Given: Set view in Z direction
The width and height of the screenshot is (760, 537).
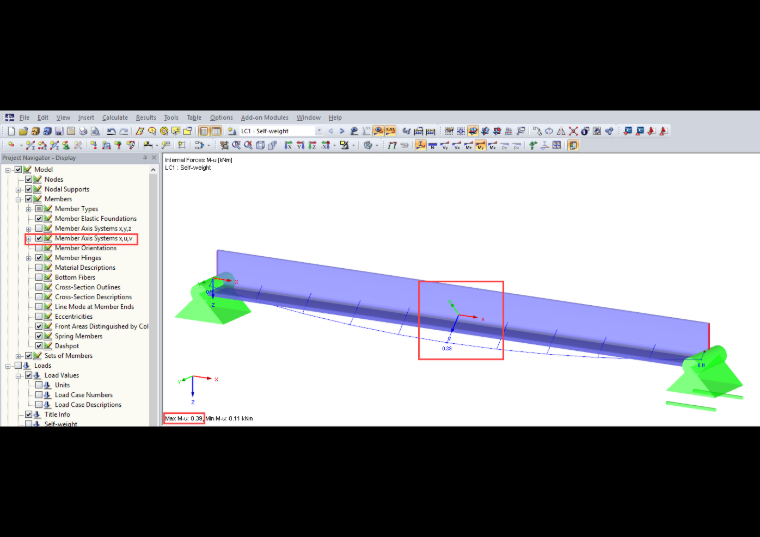Looking at the screenshot, I should pyautogui.click(x=313, y=145).
